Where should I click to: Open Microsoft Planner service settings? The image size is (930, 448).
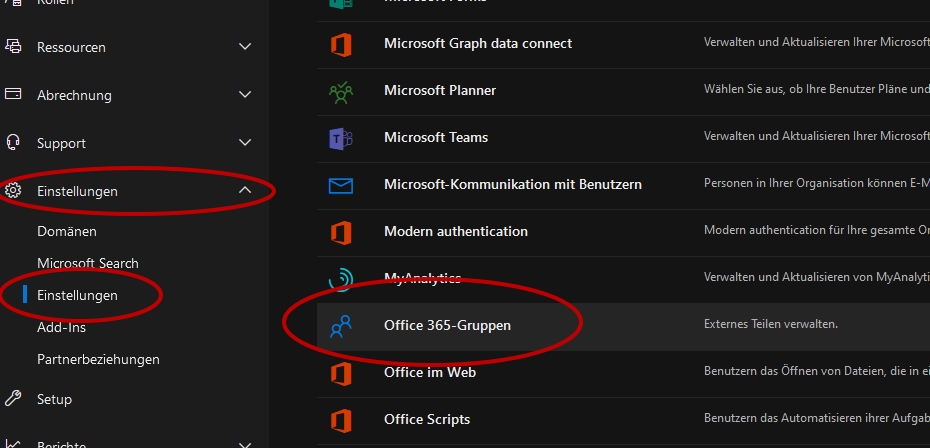[440, 90]
